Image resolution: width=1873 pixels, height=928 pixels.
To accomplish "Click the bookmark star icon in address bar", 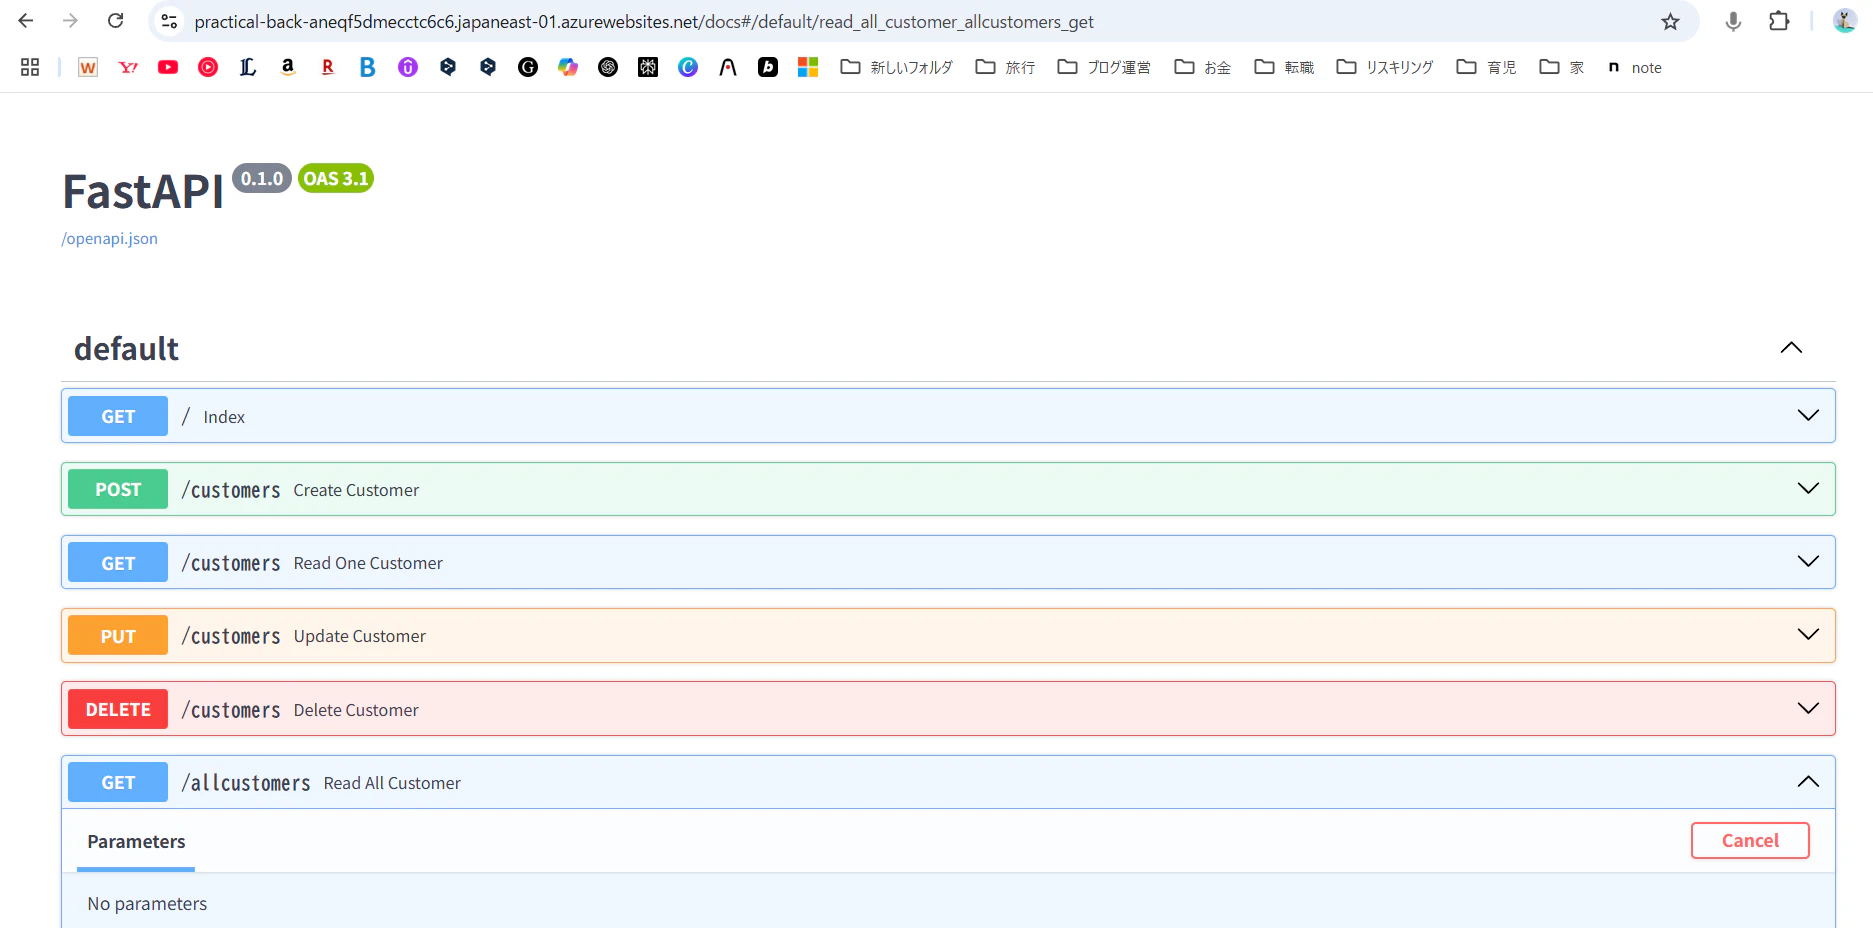I will [1670, 22].
